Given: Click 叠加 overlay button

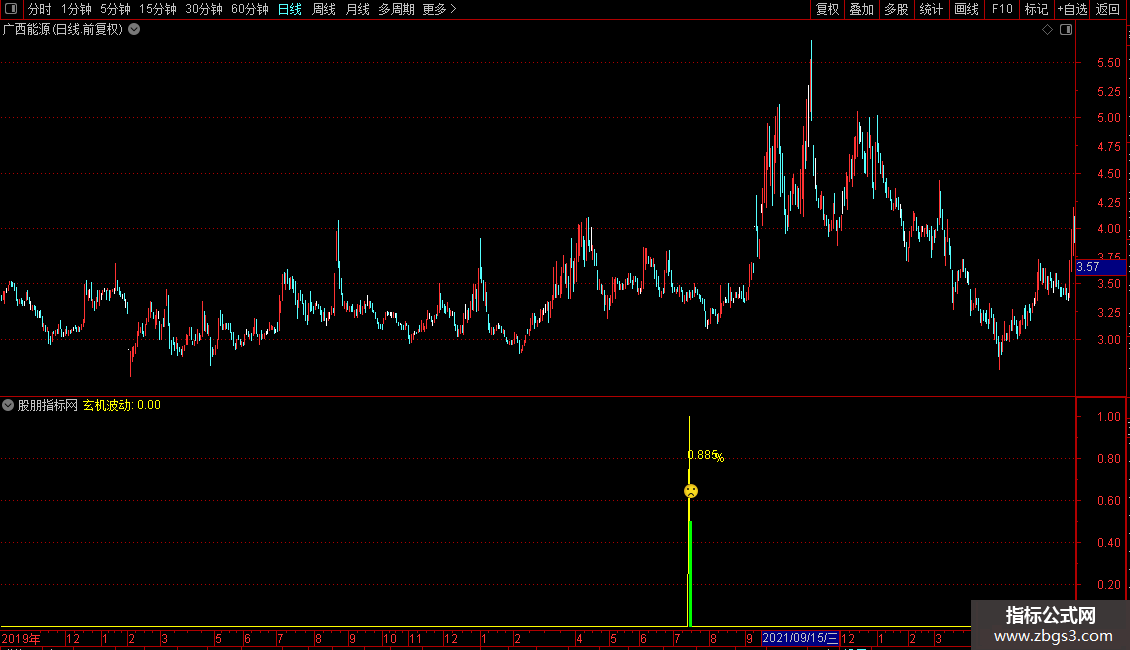Looking at the screenshot, I should 861,9.
